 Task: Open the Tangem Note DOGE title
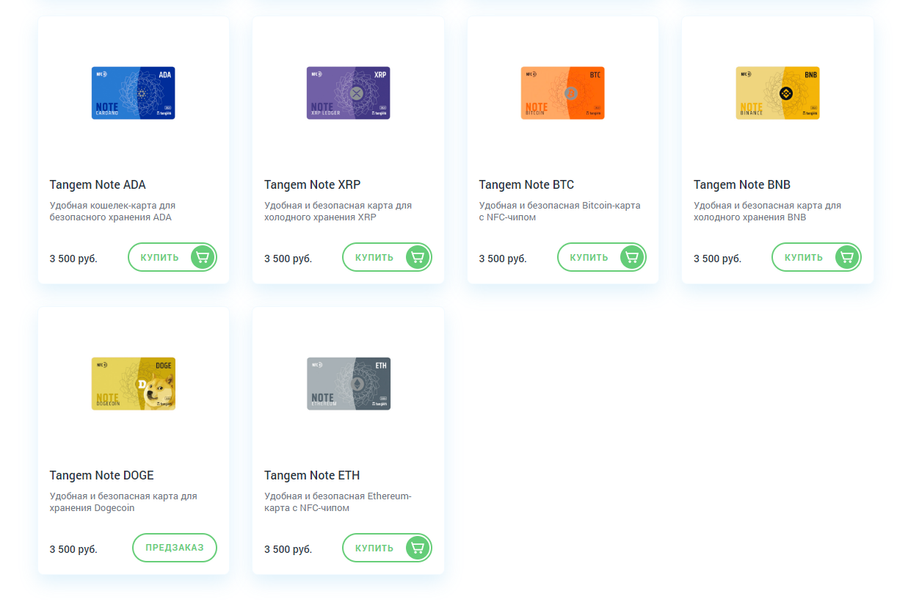click(x=102, y=475)
